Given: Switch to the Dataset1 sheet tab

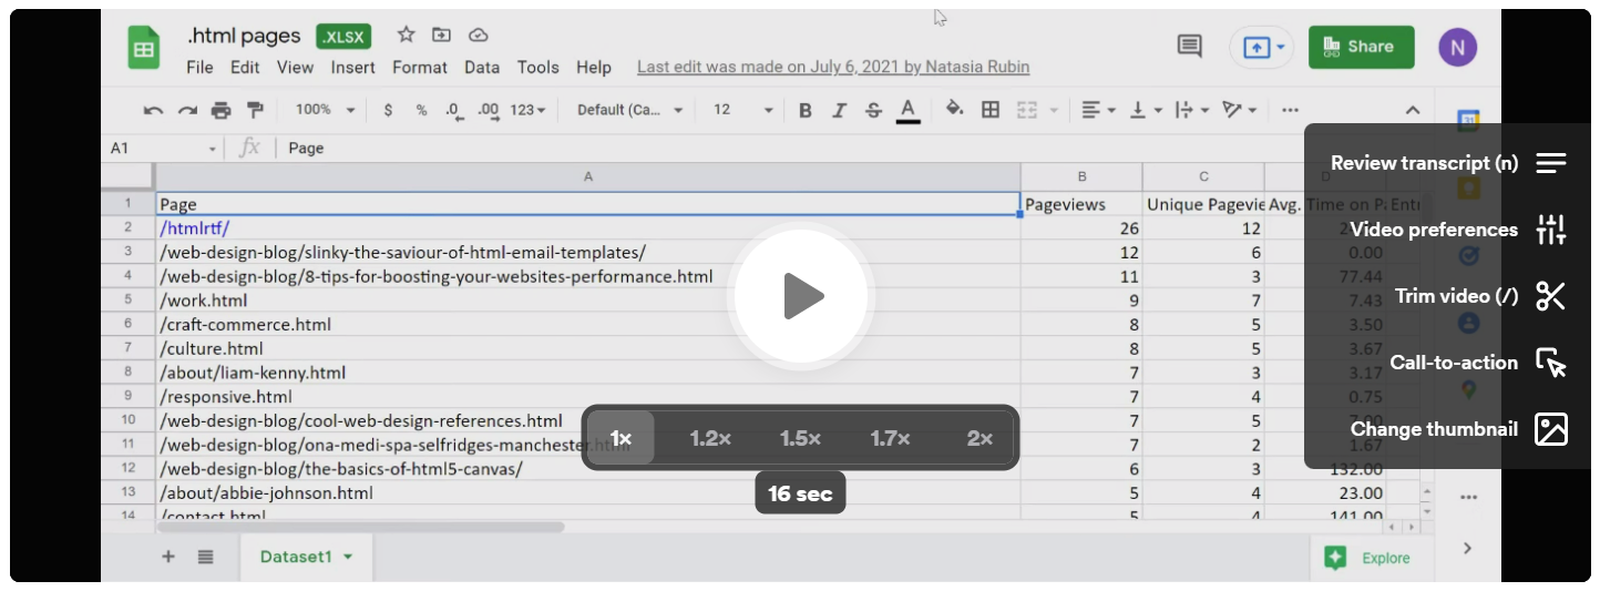Looking at the screenshot, I should [x=296, y=557].
